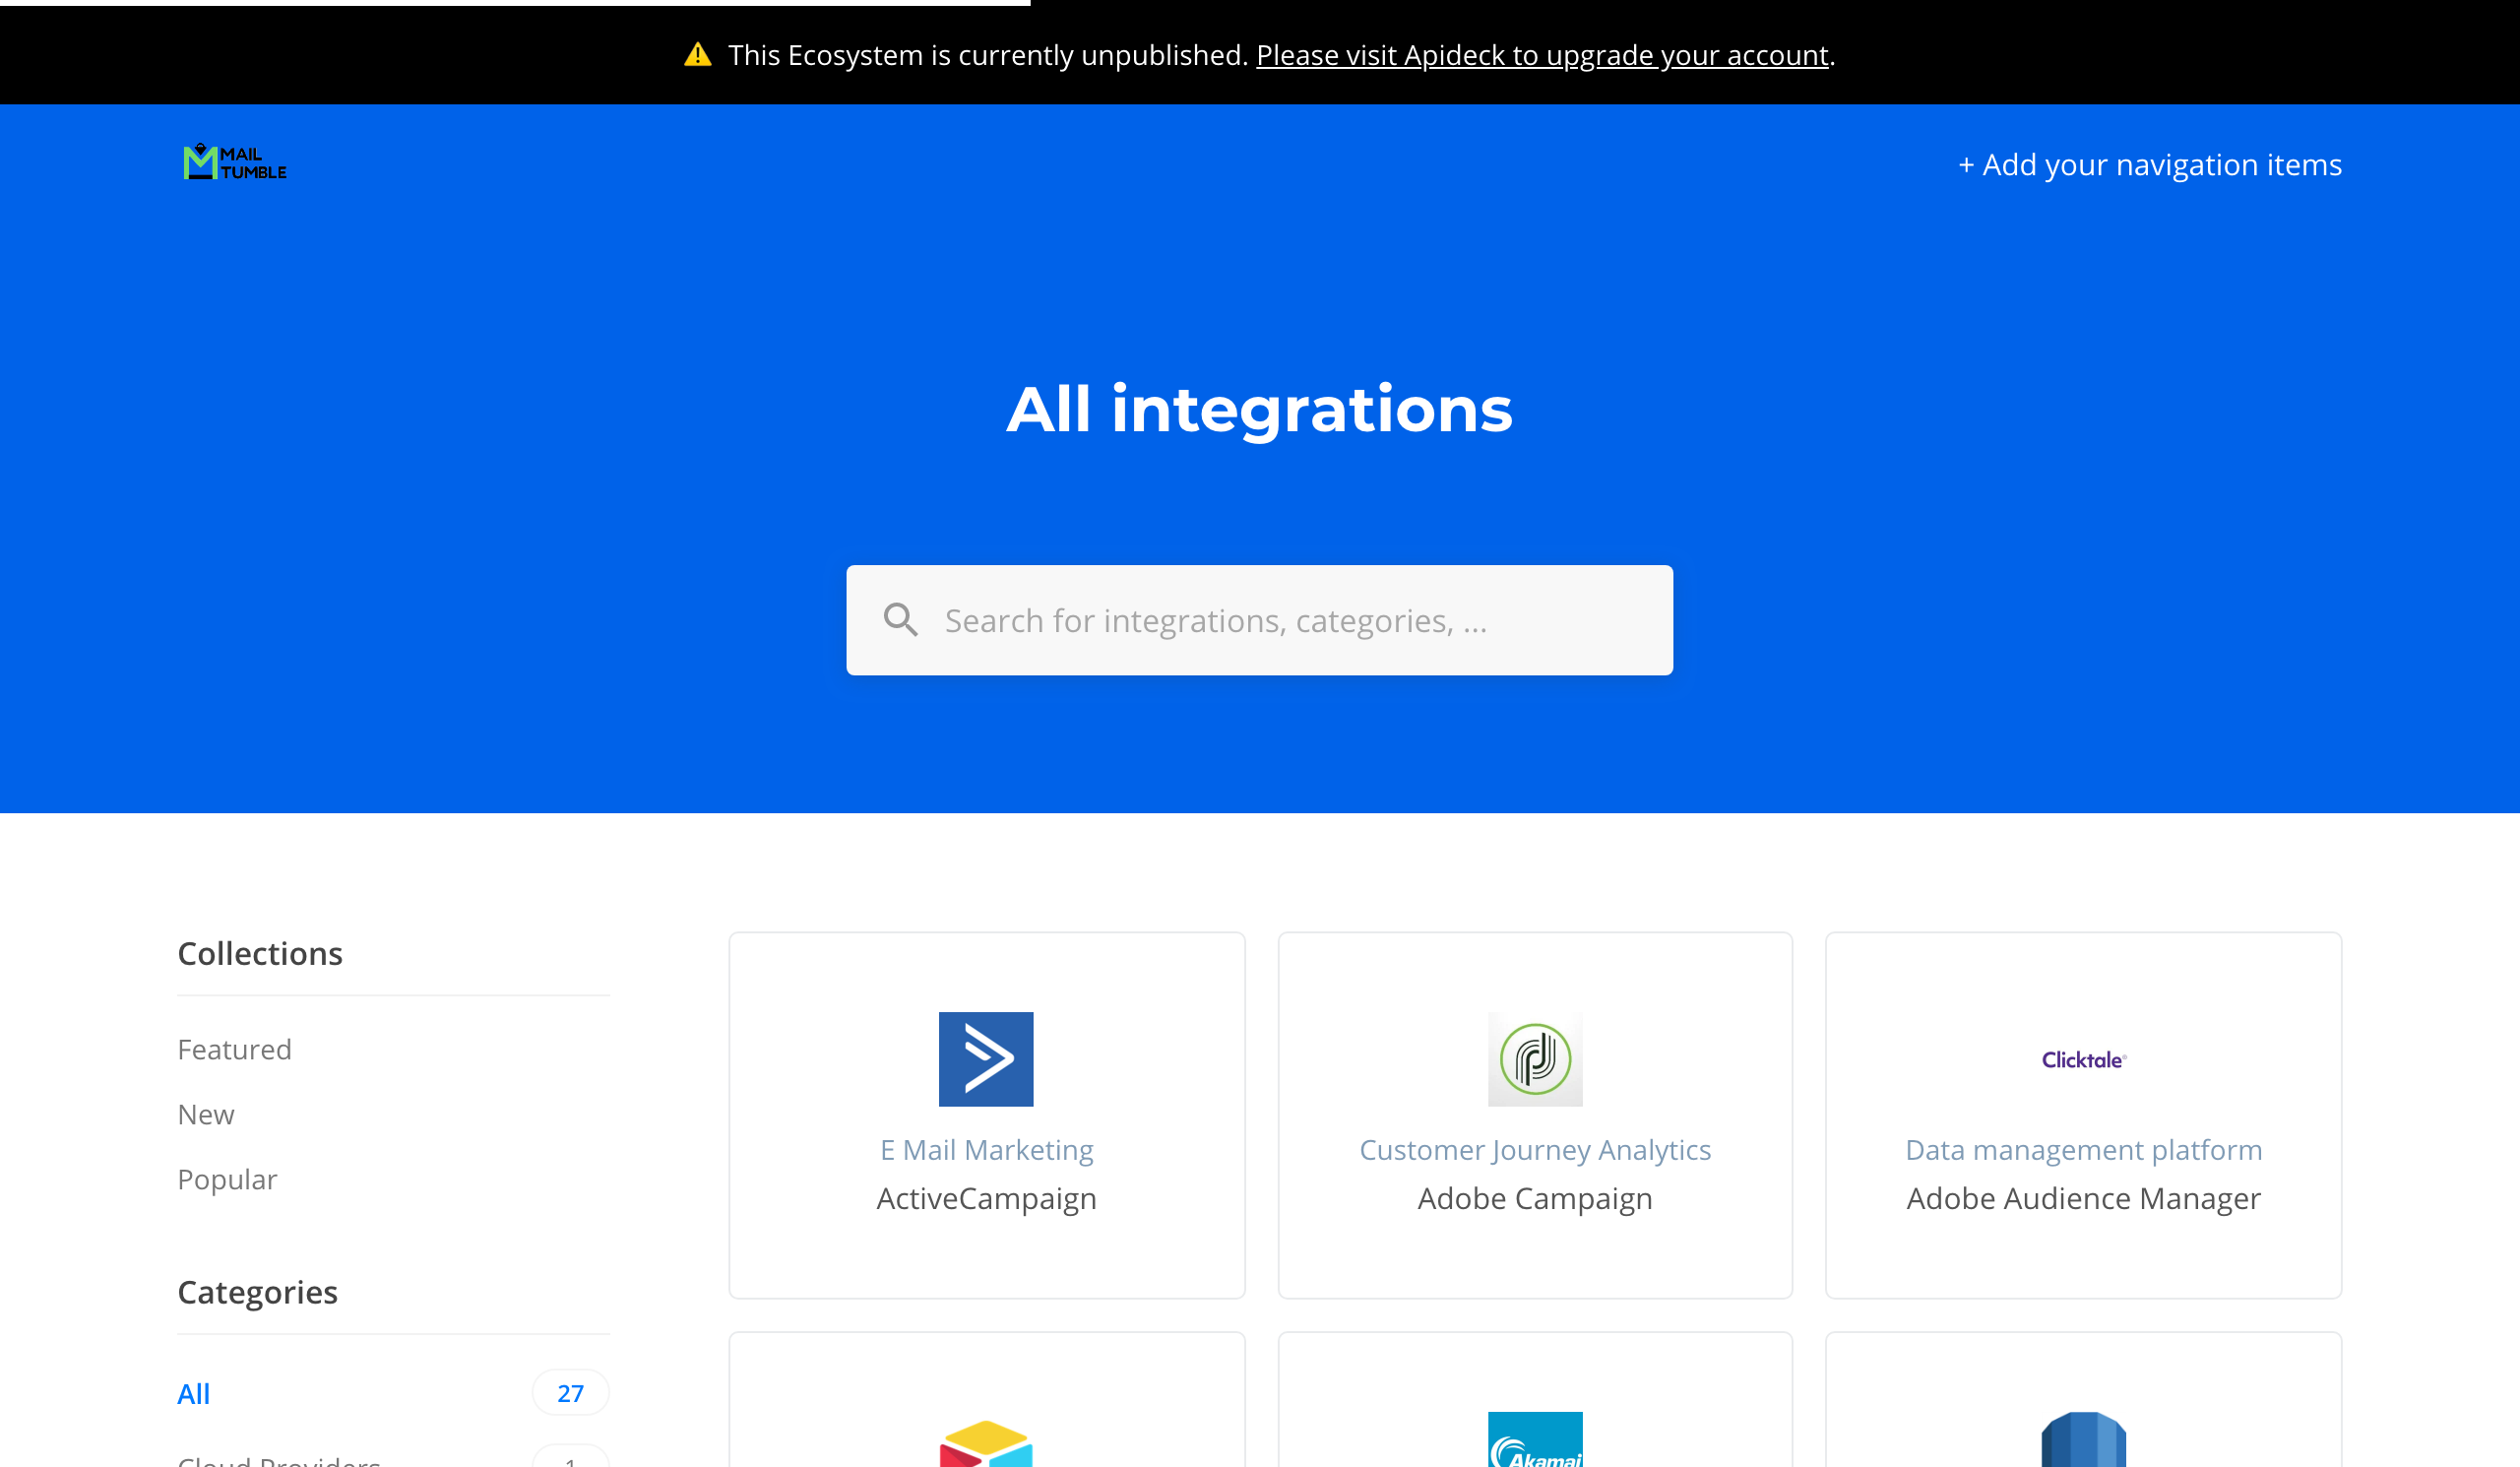Click the yellow warning triangle icon

pyautogui.click(x=698, y=55)
